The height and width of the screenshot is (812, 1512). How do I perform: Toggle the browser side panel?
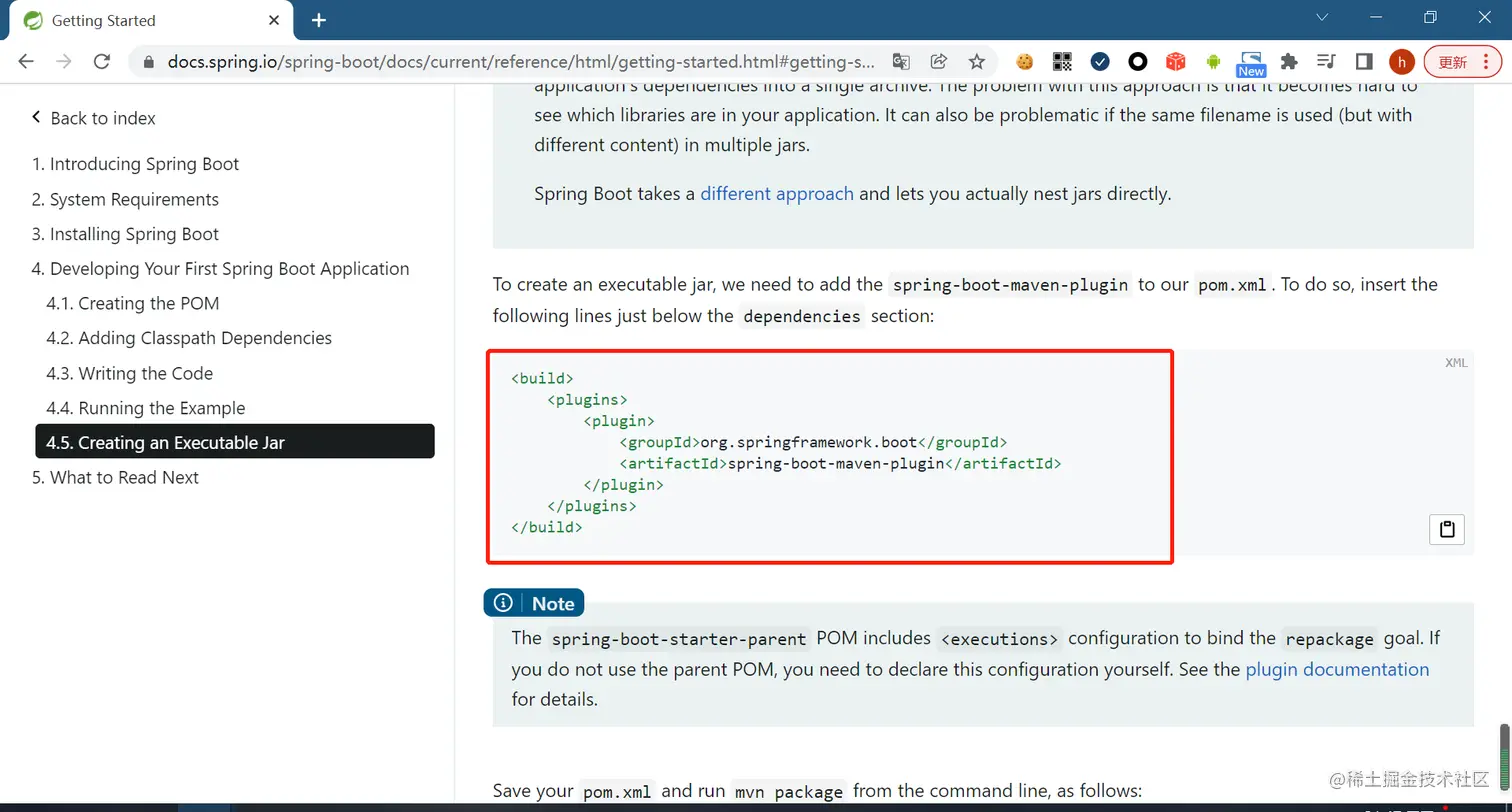coord(1364,61)
